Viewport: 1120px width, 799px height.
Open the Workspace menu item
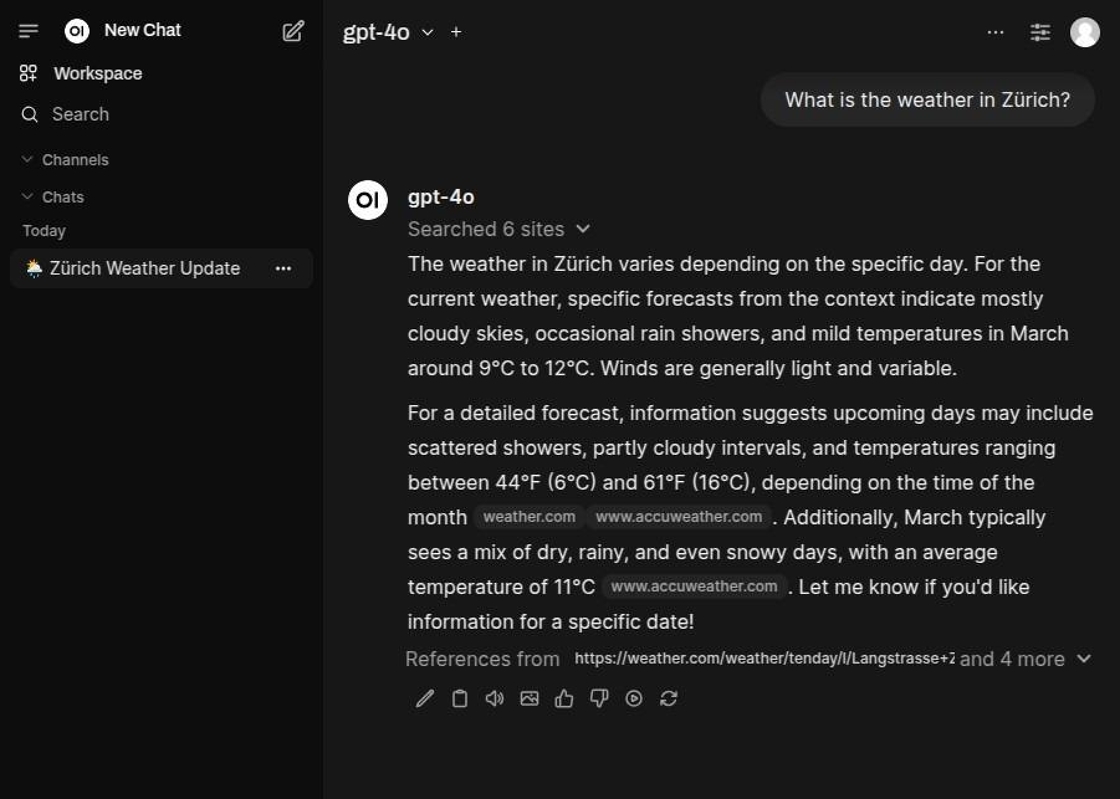point(97,73)
